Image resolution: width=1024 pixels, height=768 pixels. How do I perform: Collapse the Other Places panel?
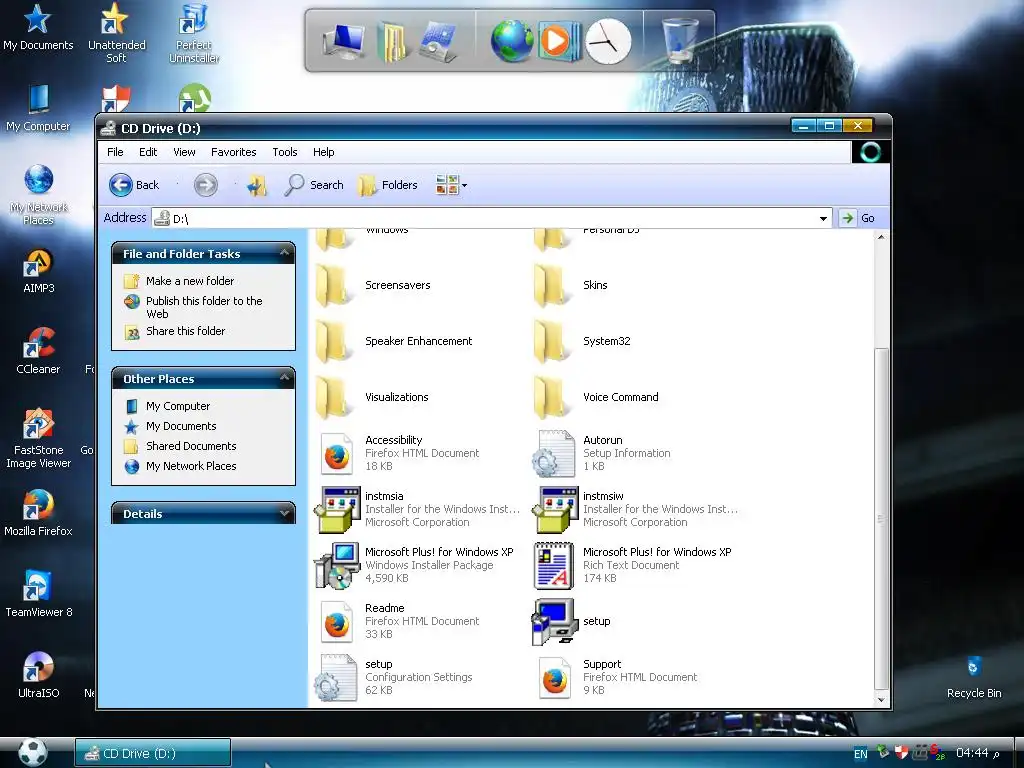coord(285,378)
